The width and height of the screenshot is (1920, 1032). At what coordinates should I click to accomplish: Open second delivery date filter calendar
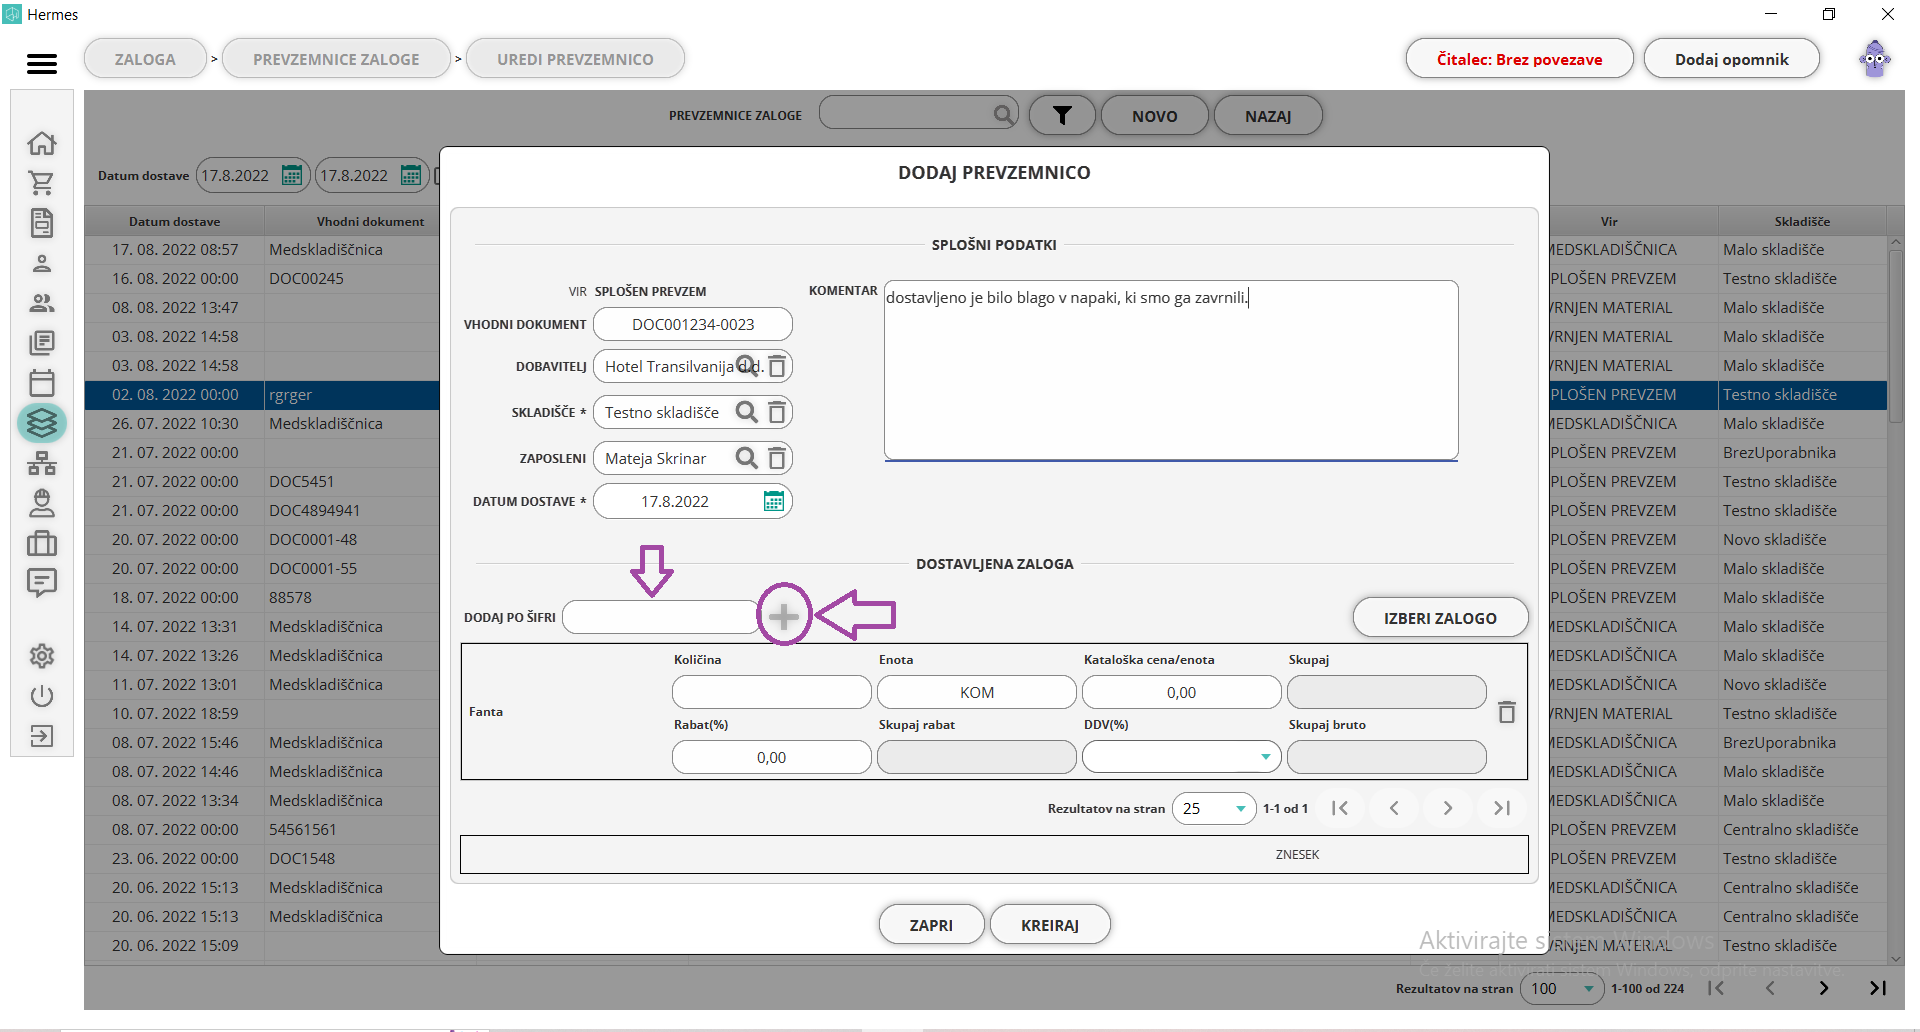(x=411, y=175)
